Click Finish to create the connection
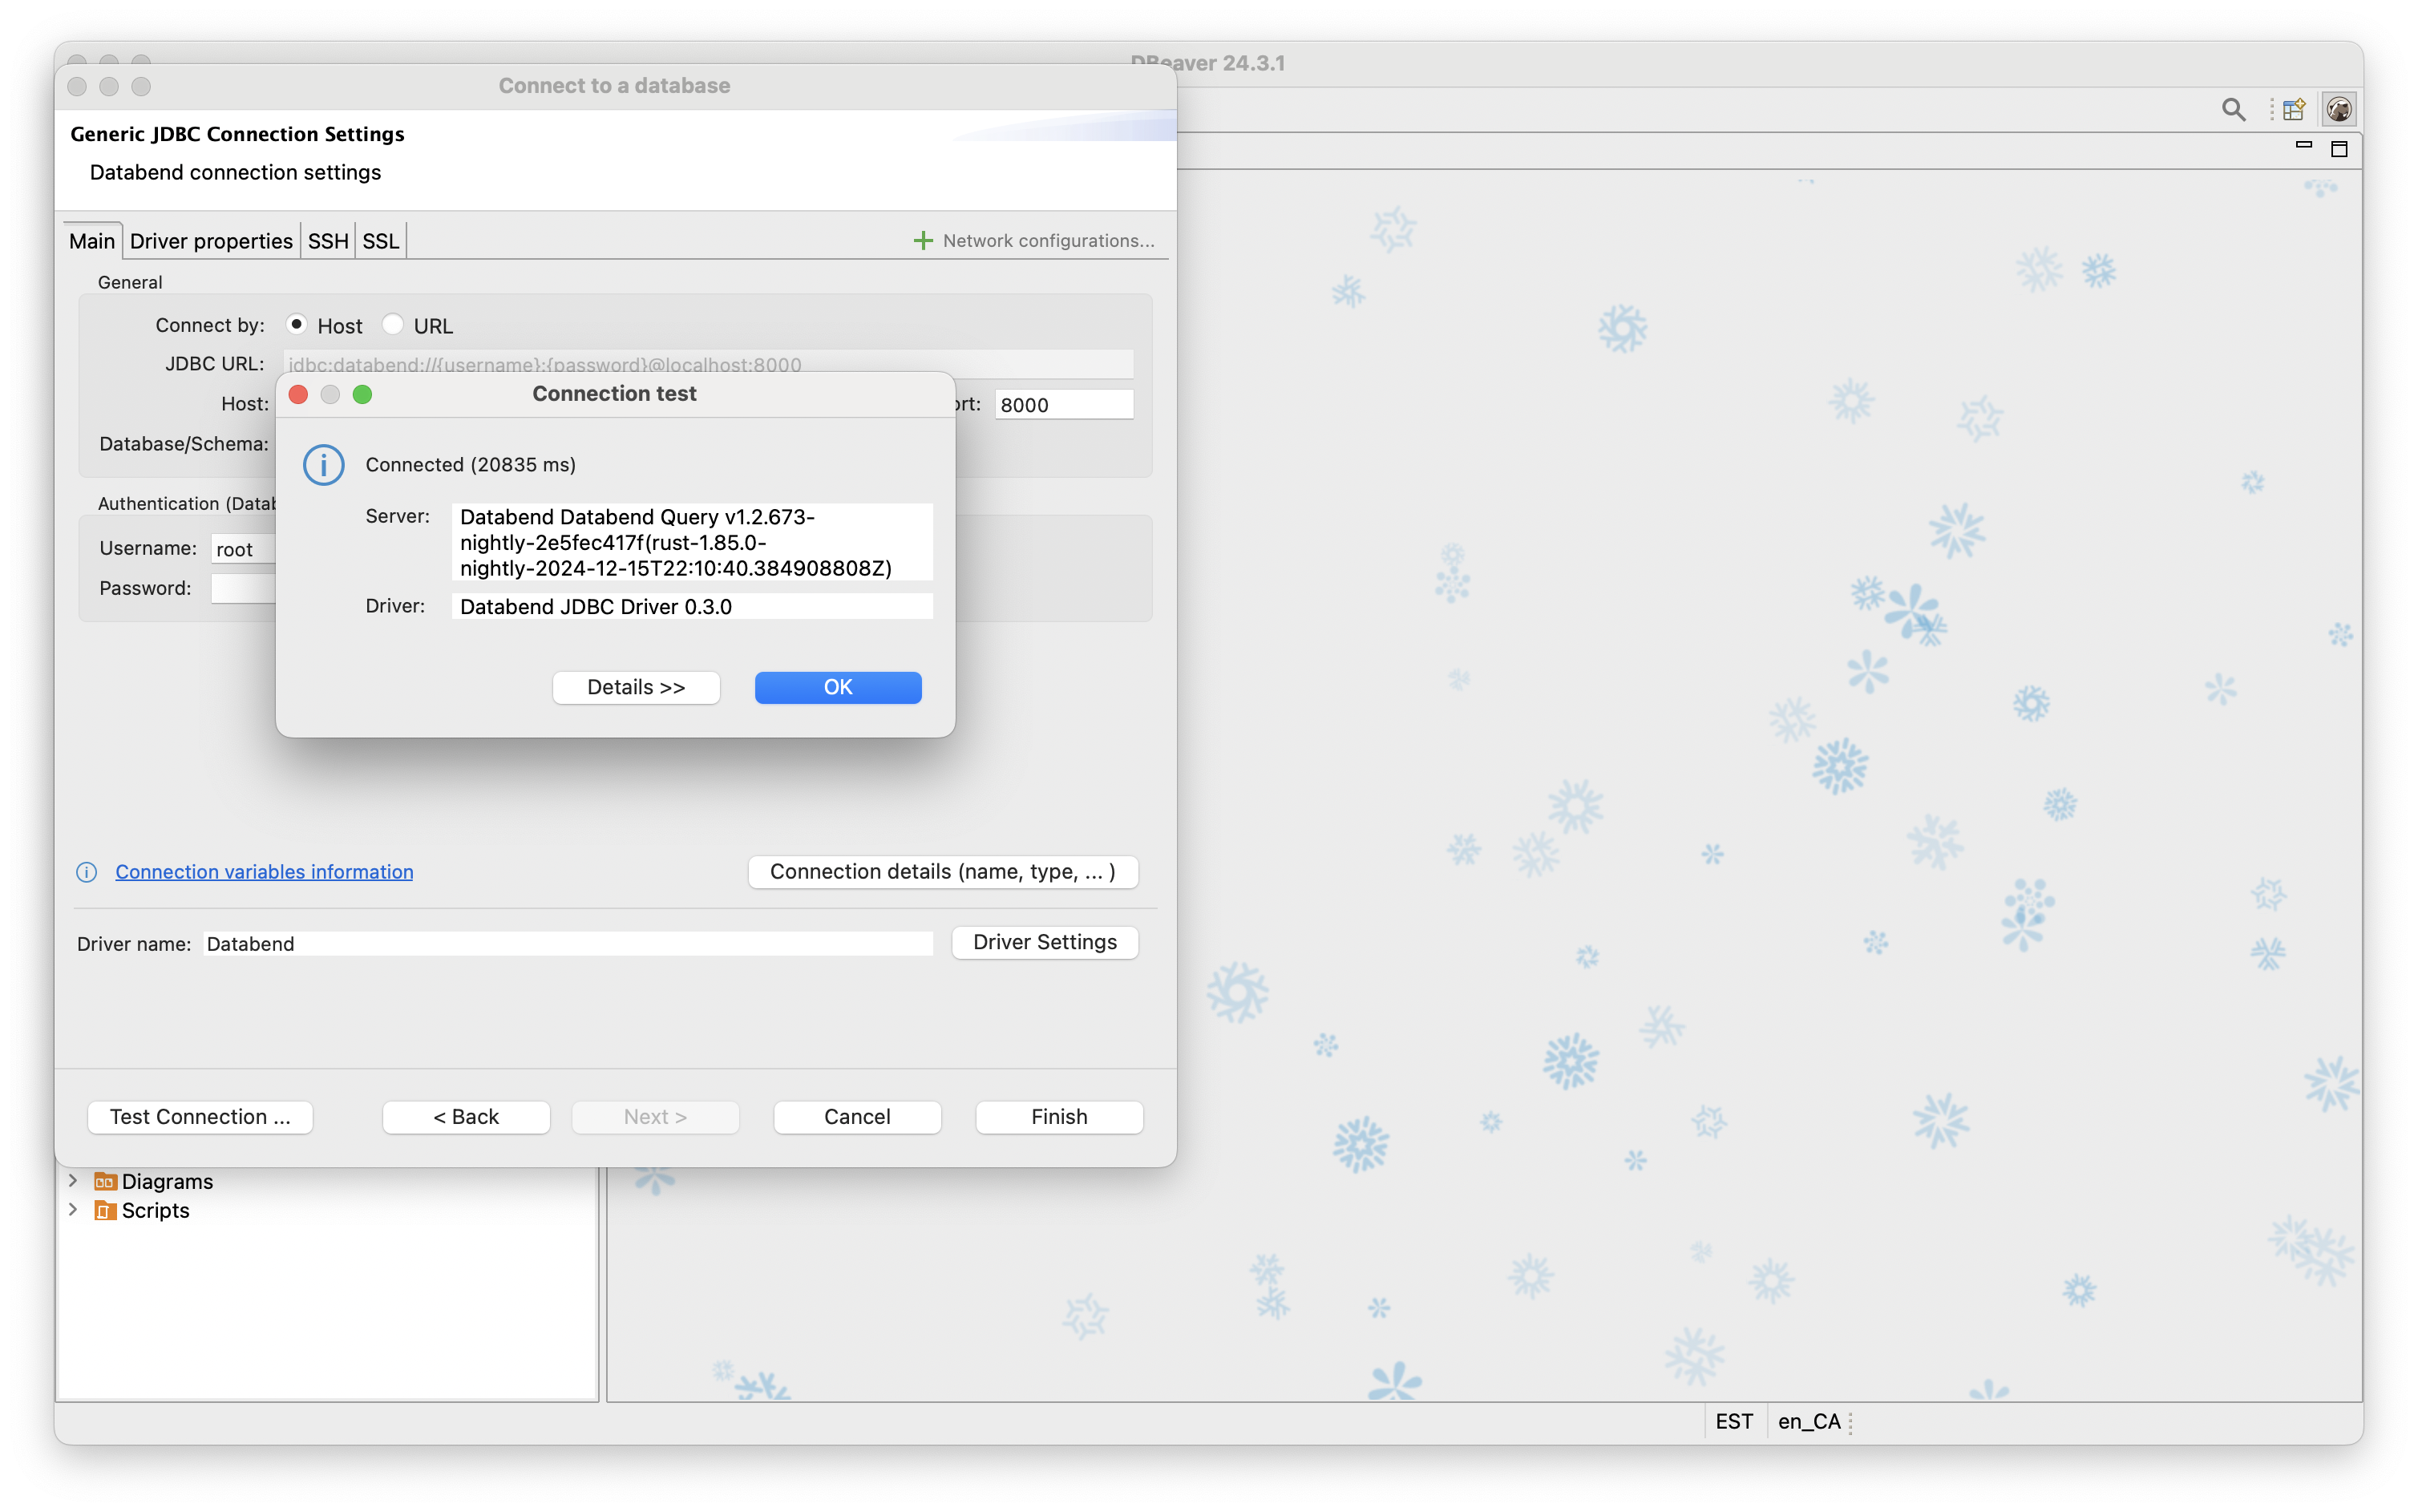2418x1512 pixels. (1059, 1117)
